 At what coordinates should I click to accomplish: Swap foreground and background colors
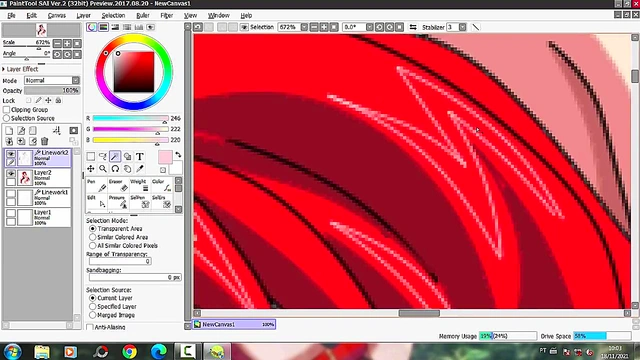pyautogui.click(x=178, y=155)
